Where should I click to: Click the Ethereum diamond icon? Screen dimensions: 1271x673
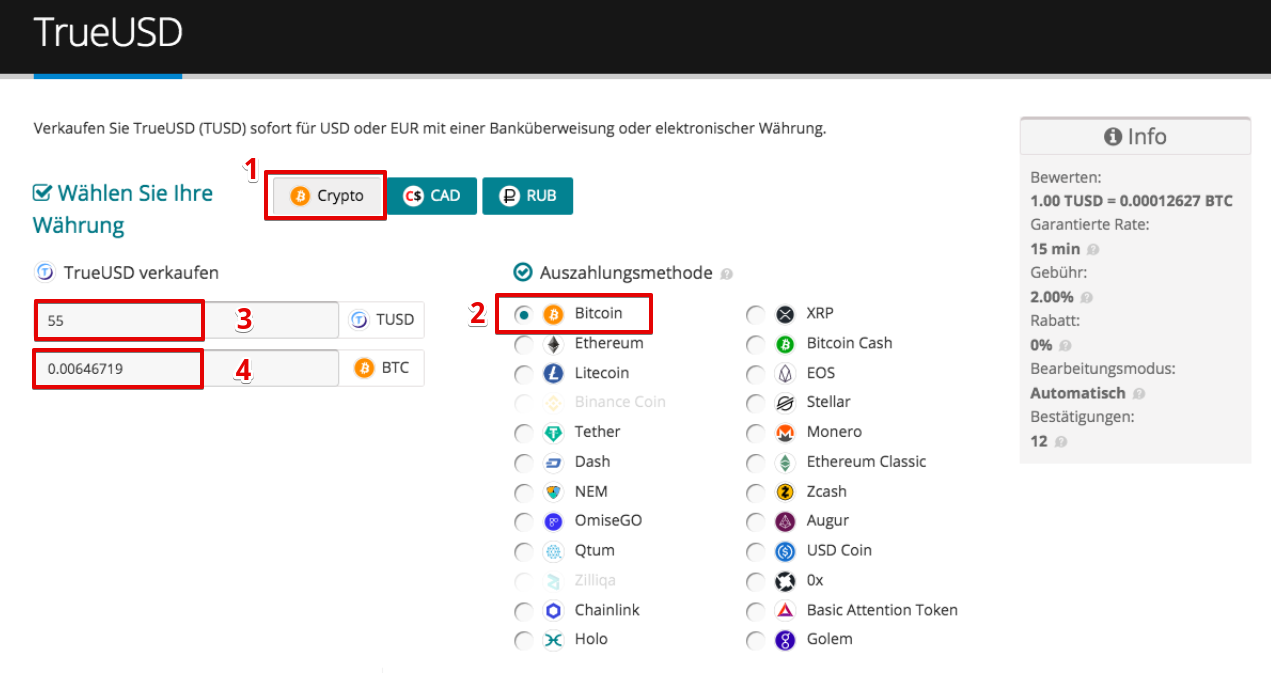click(553, 344)
